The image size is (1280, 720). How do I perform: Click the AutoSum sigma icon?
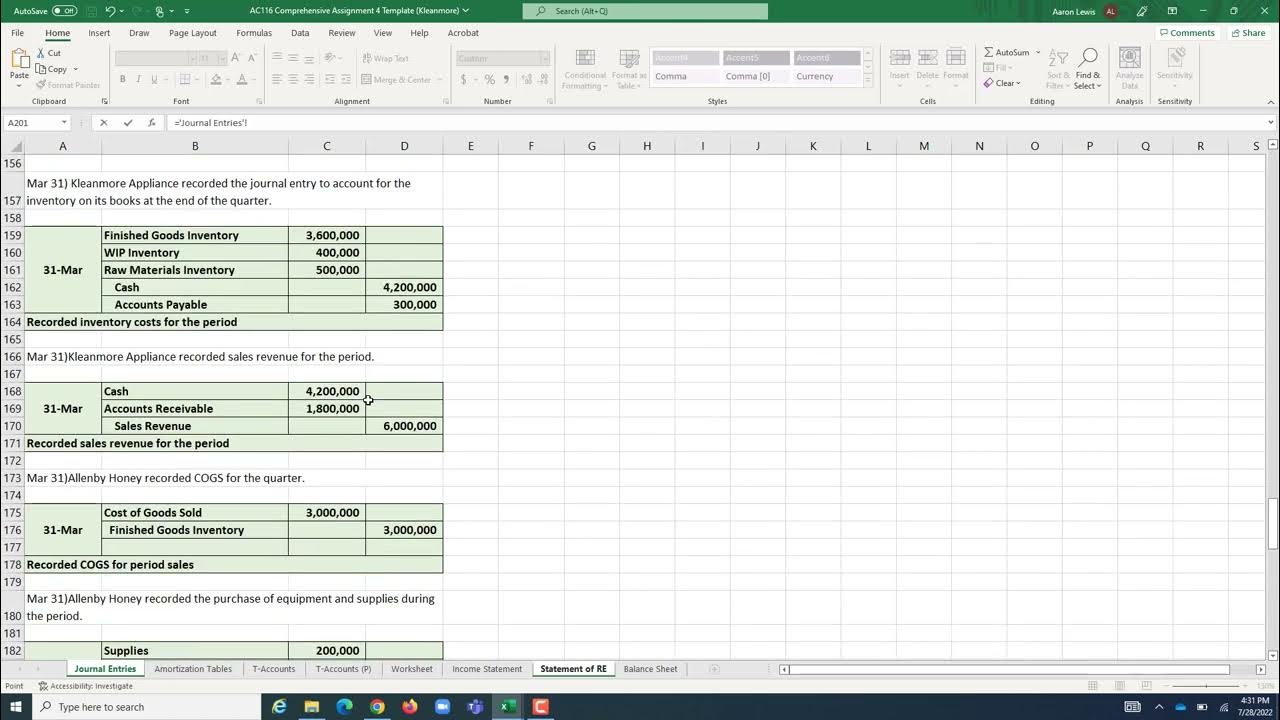pyautogui.click(x=989, y=52)
